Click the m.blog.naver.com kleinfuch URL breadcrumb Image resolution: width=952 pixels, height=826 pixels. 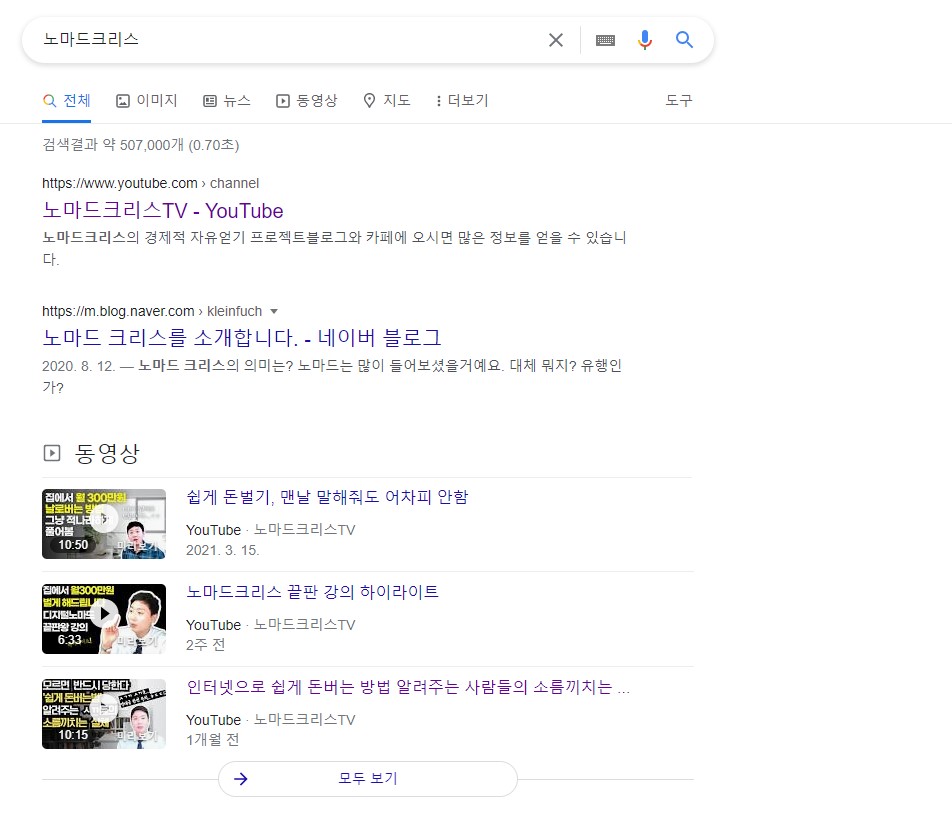[x=152, y=312]
